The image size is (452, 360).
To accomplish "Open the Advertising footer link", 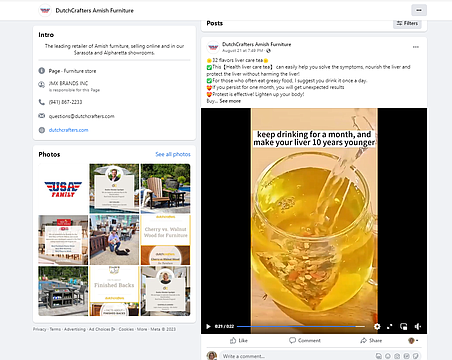I will click(75, 329).
